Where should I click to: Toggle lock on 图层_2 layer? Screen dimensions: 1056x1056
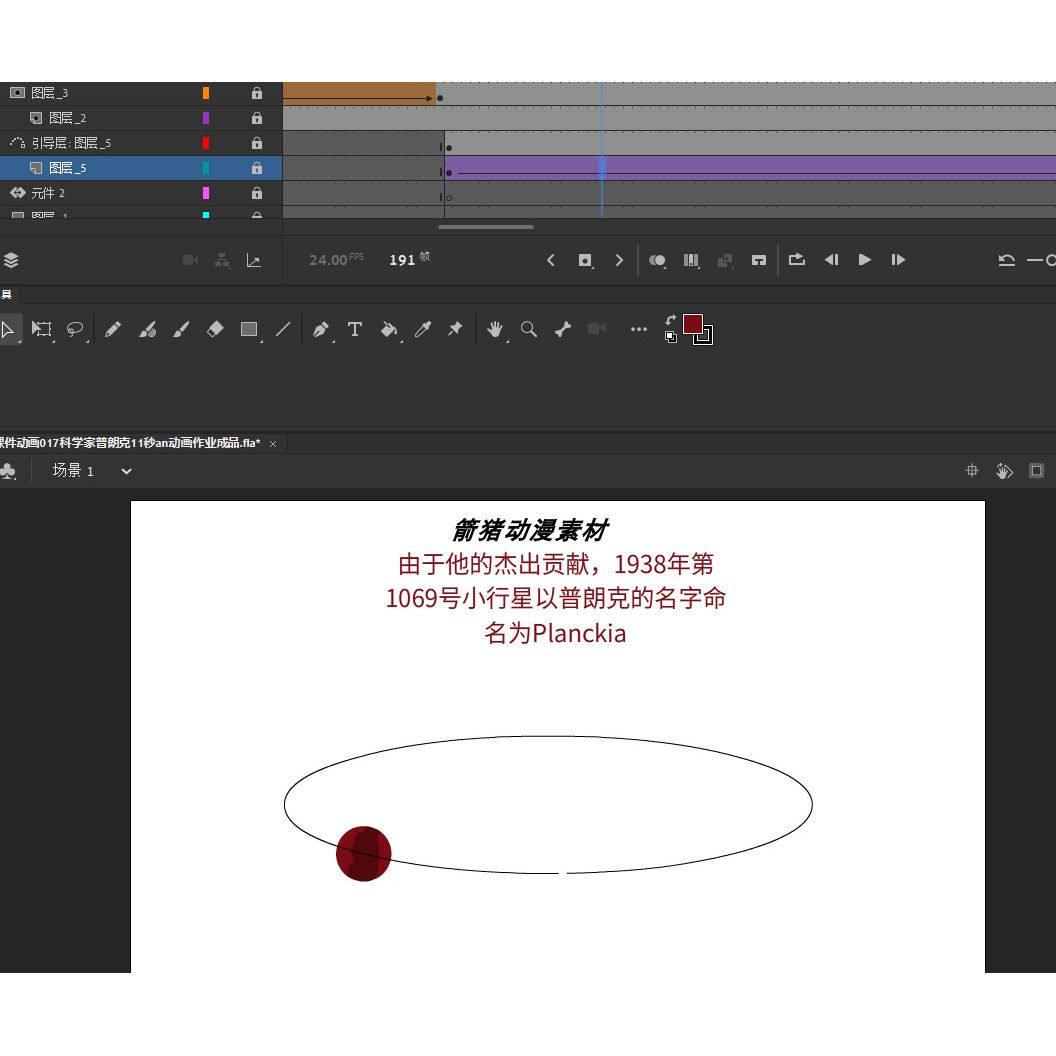click(x=257, y=118)
